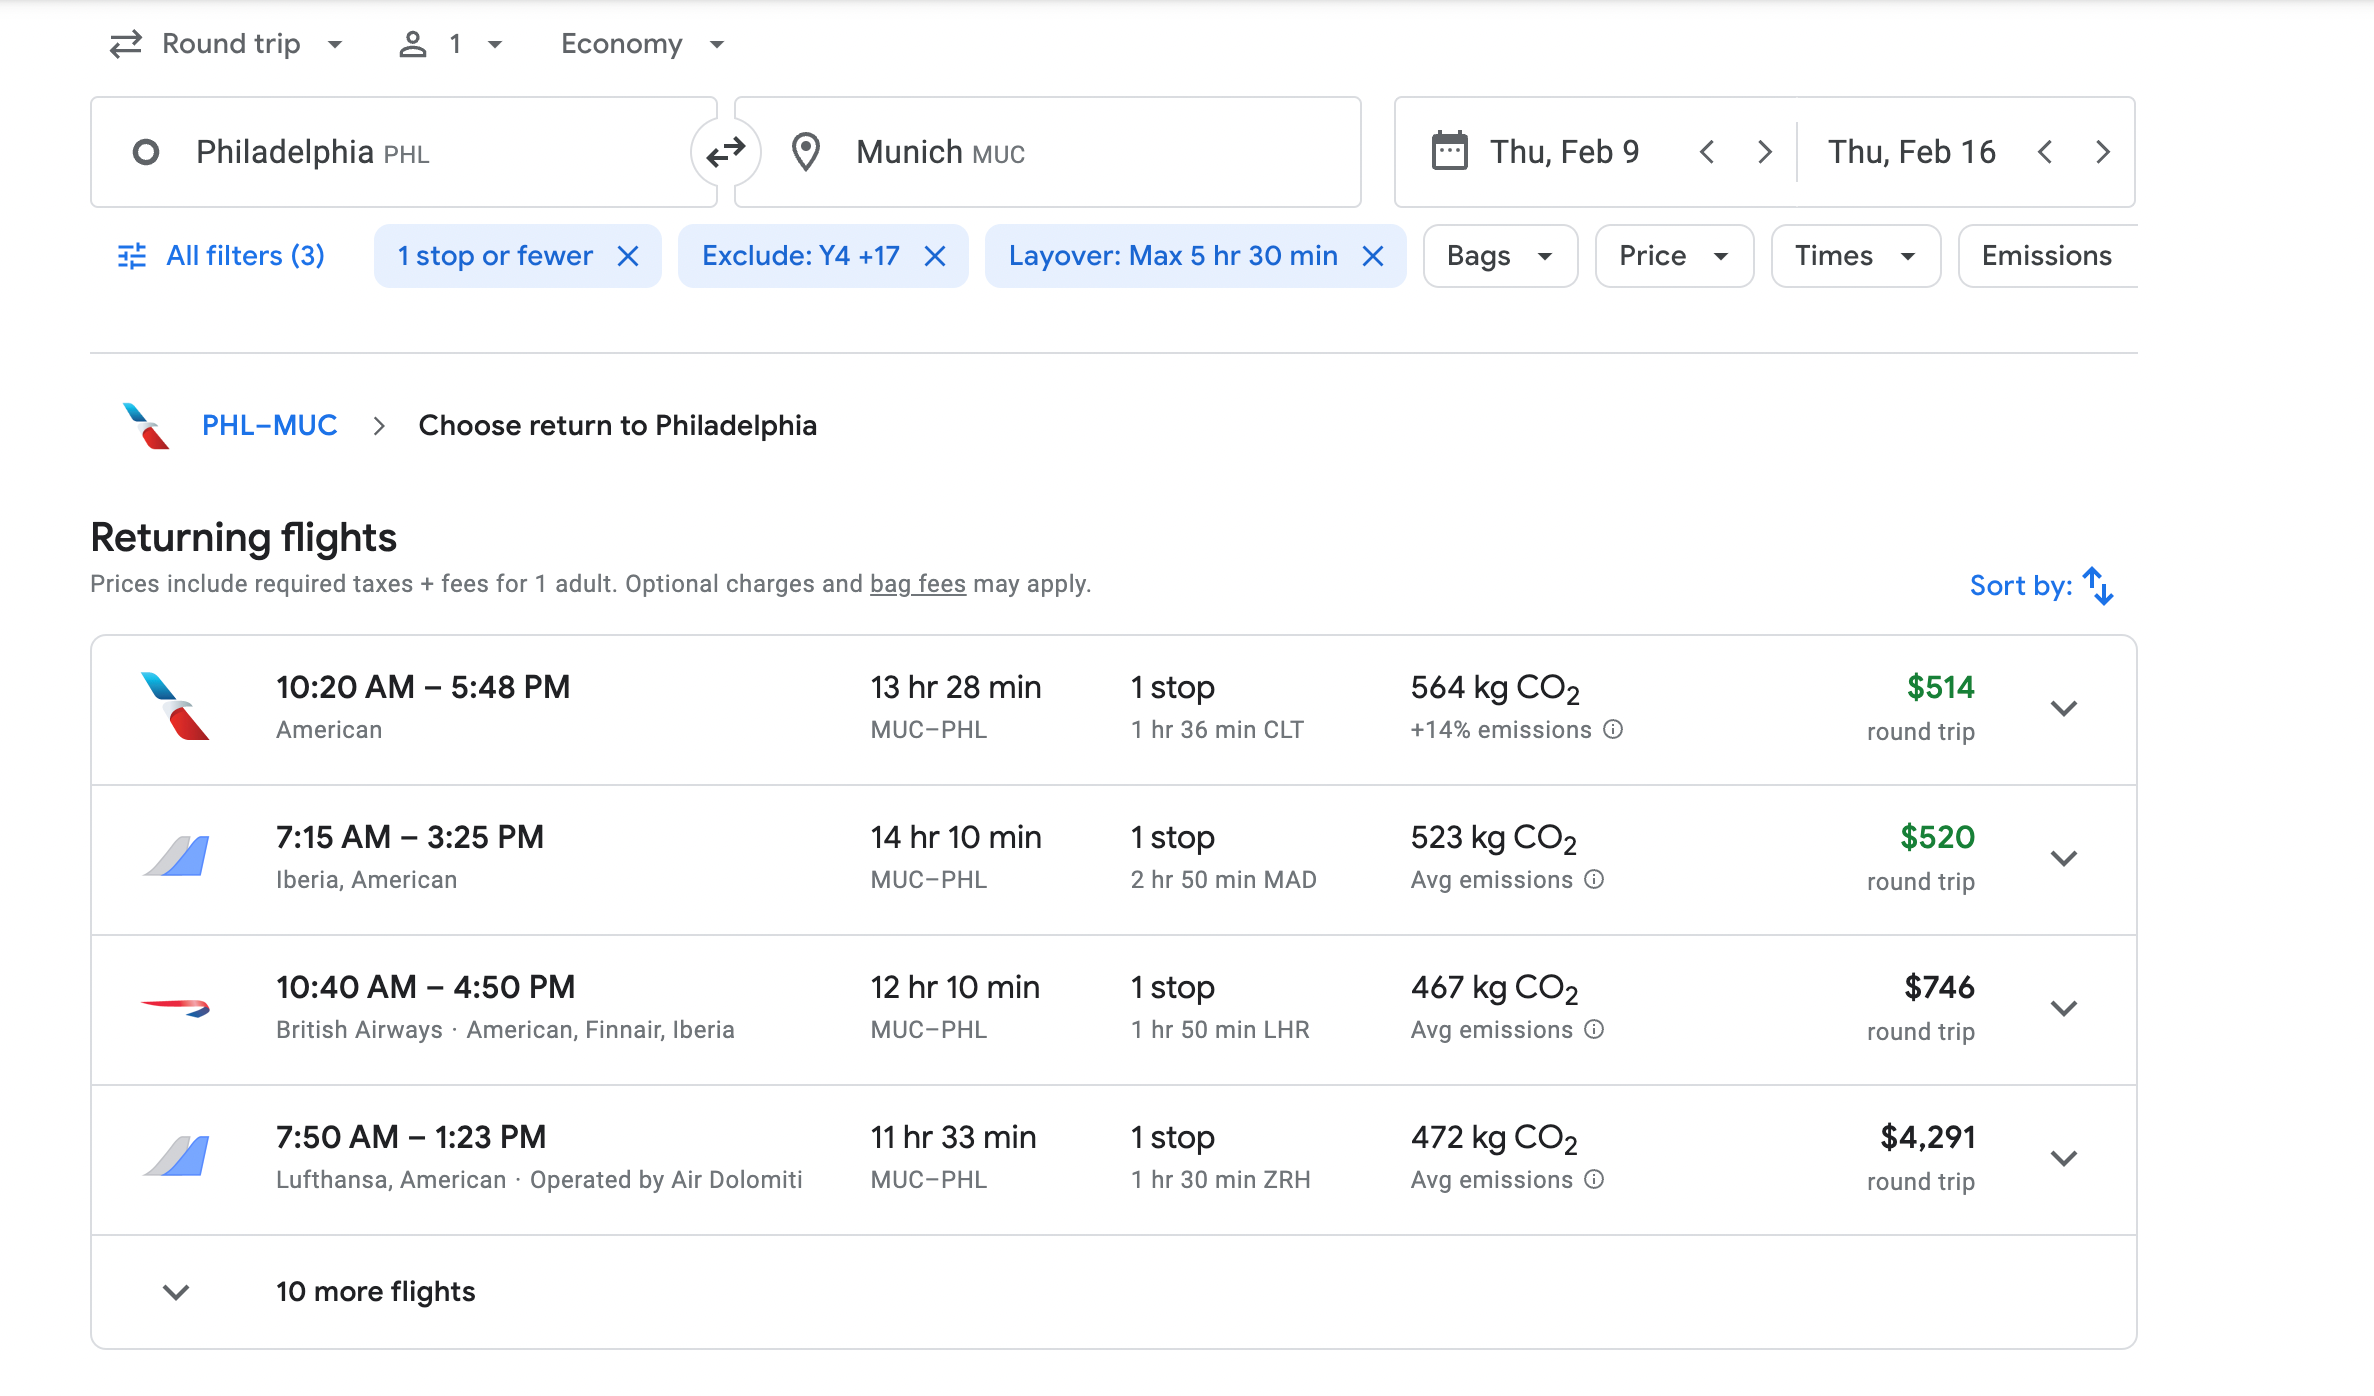Click the Sort by arrows icon
Image resolution: width=2374 pixels, height=1396 pixels.
click(2098, 586)
